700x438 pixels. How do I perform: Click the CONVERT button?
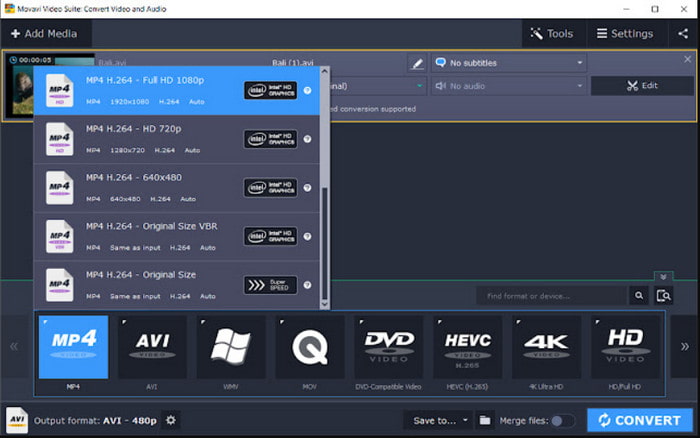click(640, 420)
